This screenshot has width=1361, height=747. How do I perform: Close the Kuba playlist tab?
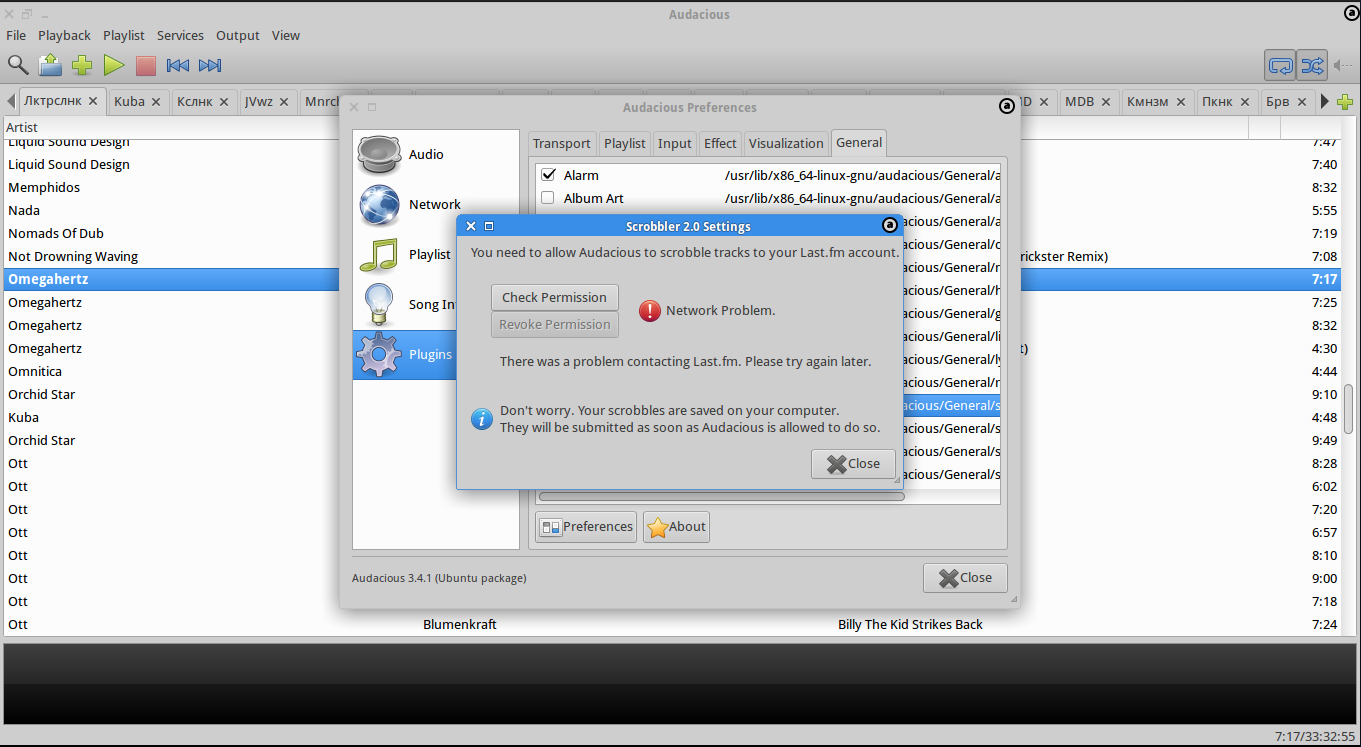(x=156, y=101)
